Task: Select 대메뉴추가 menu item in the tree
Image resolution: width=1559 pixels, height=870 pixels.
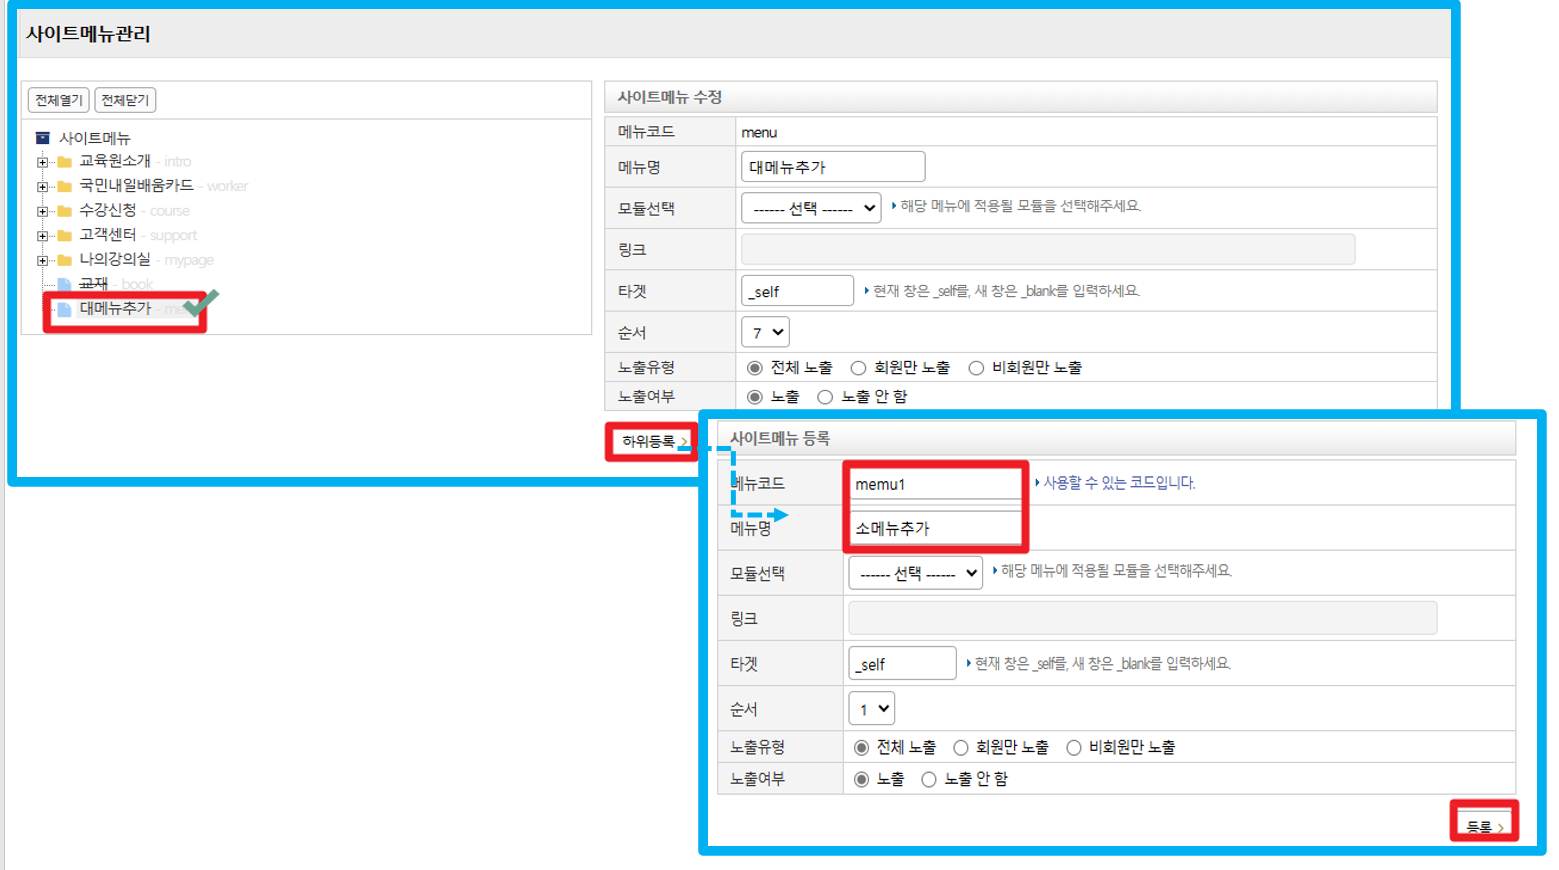Action: tap(115, 309)
